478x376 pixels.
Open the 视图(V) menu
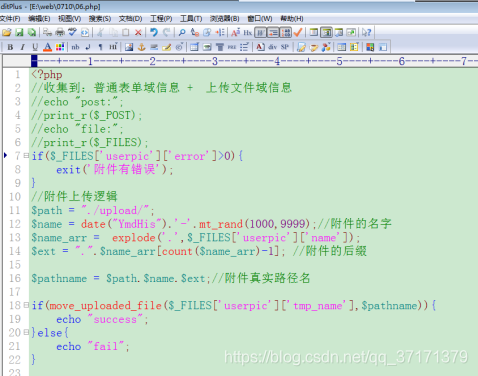[x=69, y=19]
